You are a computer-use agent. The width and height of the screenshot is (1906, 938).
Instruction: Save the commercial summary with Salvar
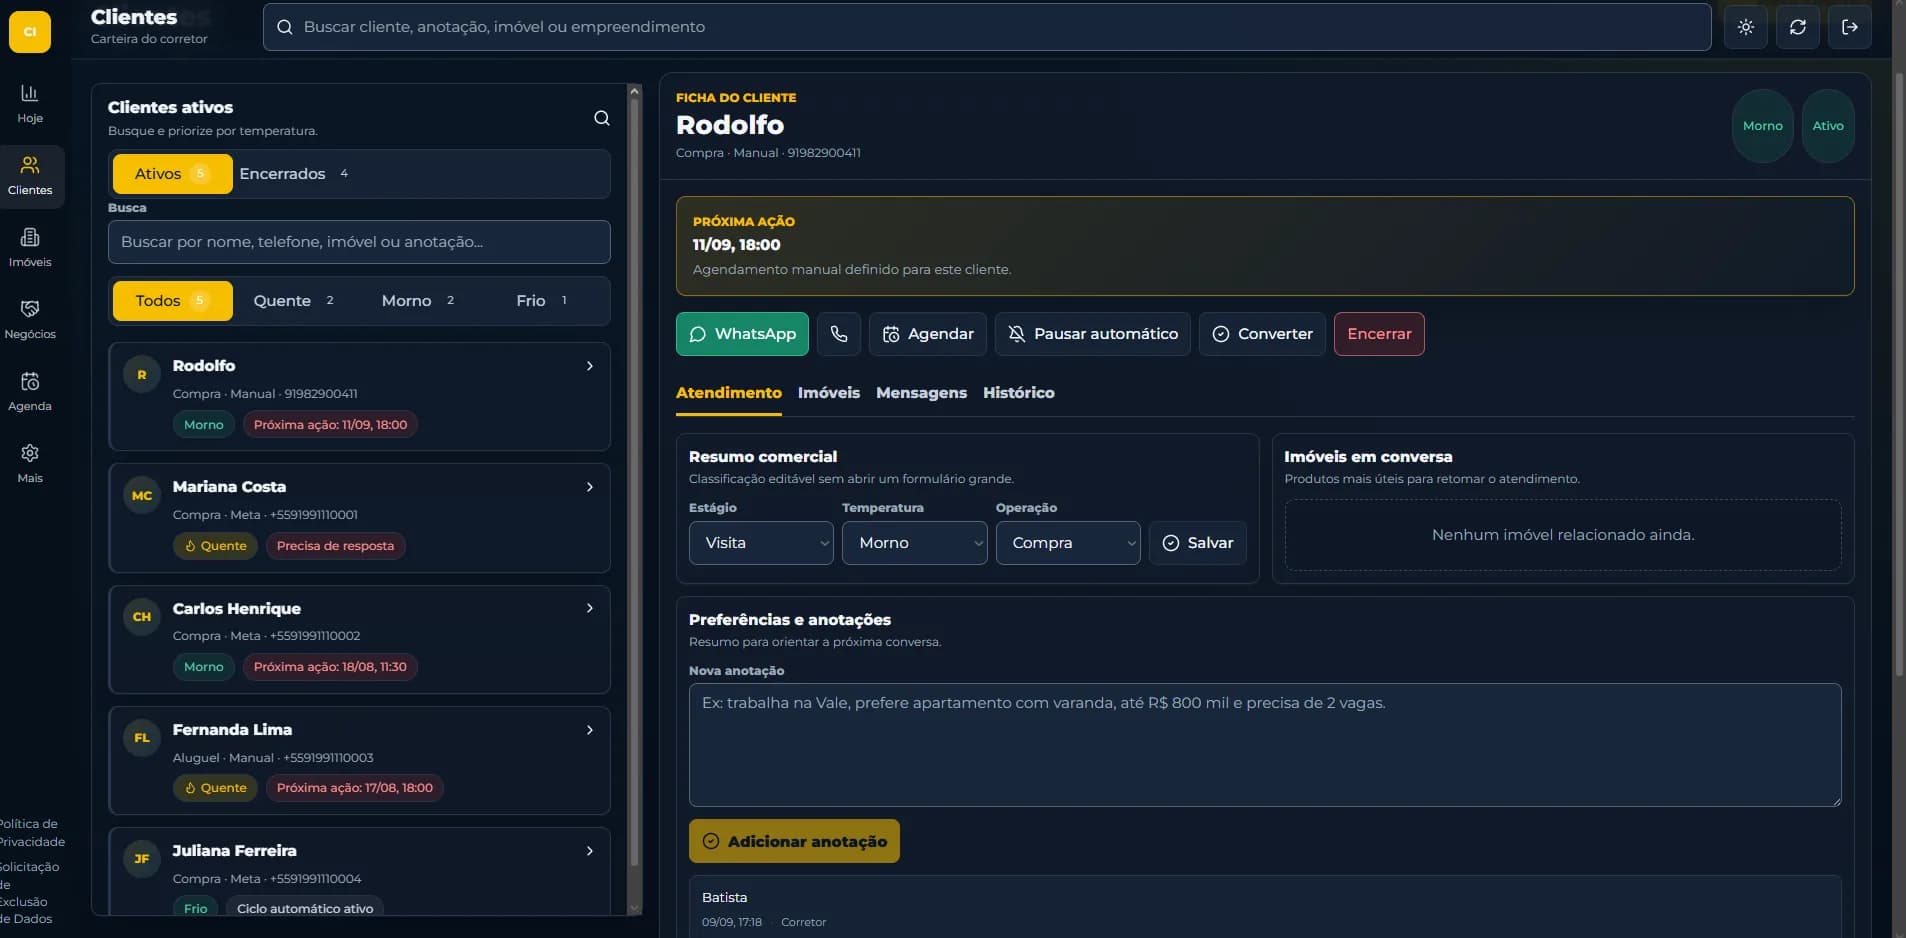click(x=1198, y=543)
